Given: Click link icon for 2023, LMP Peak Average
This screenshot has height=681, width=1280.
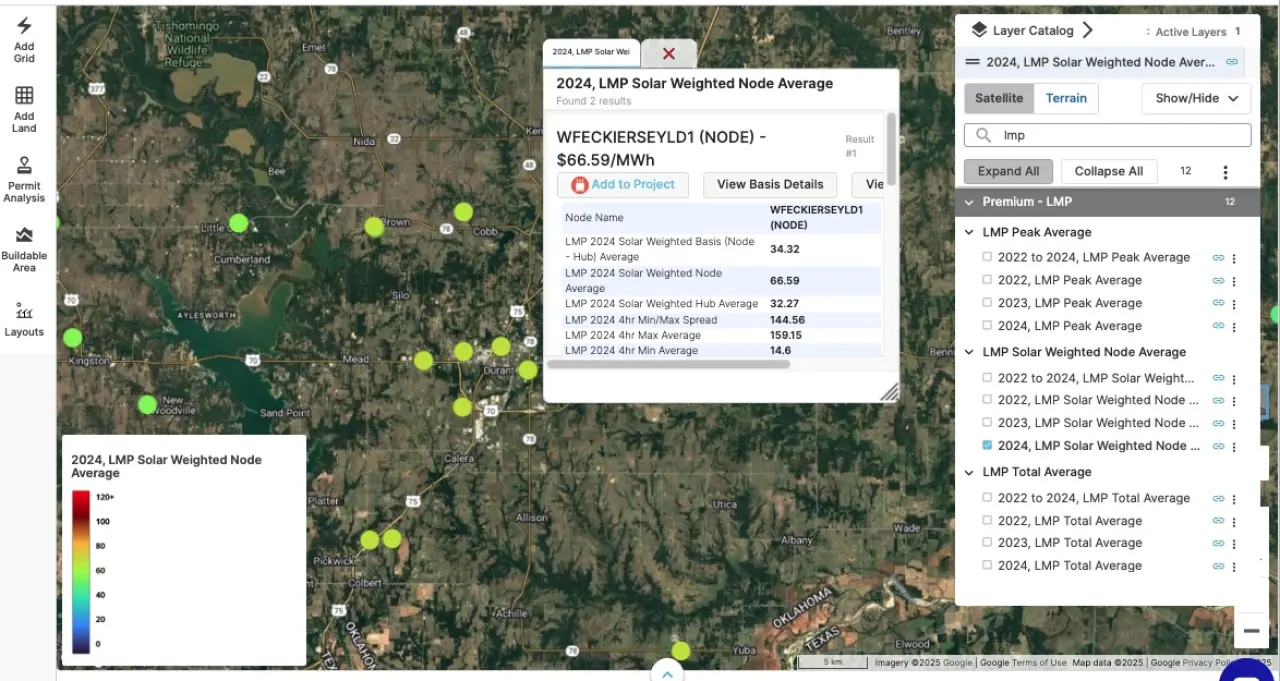Looking at the screenshot, I should pyautogui.click(x=1218, y=303).
